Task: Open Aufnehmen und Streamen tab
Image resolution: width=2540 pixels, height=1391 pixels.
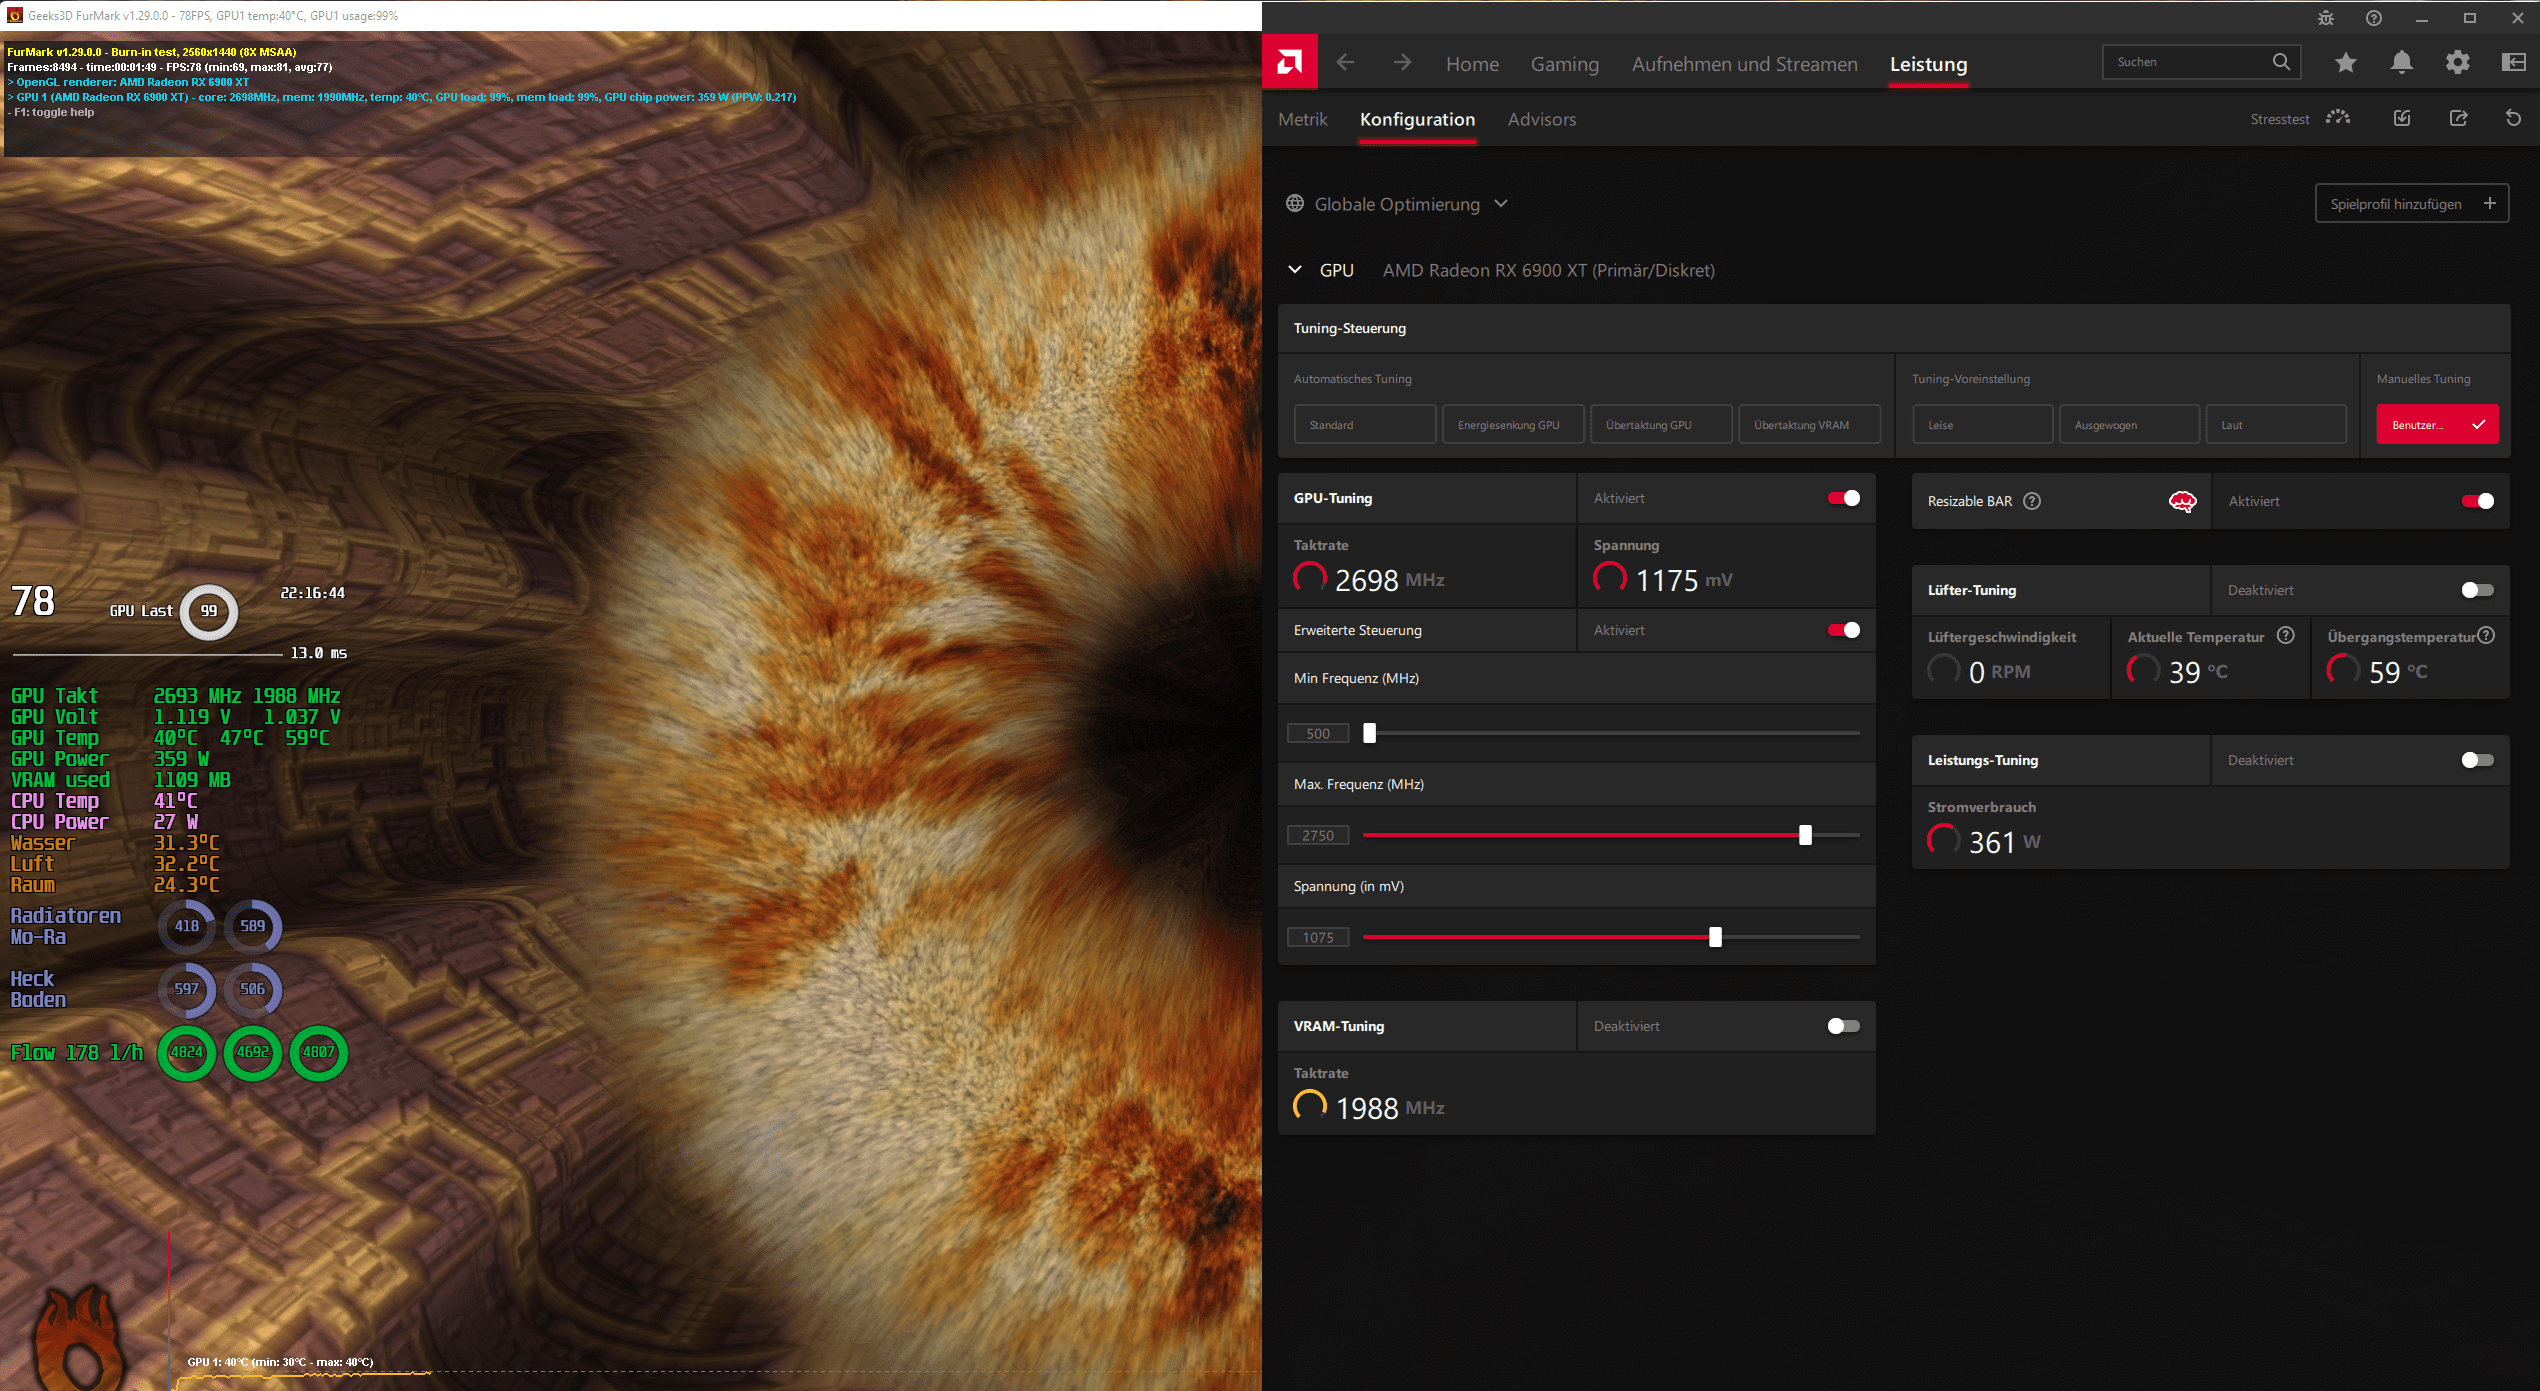Action: 1744,64
